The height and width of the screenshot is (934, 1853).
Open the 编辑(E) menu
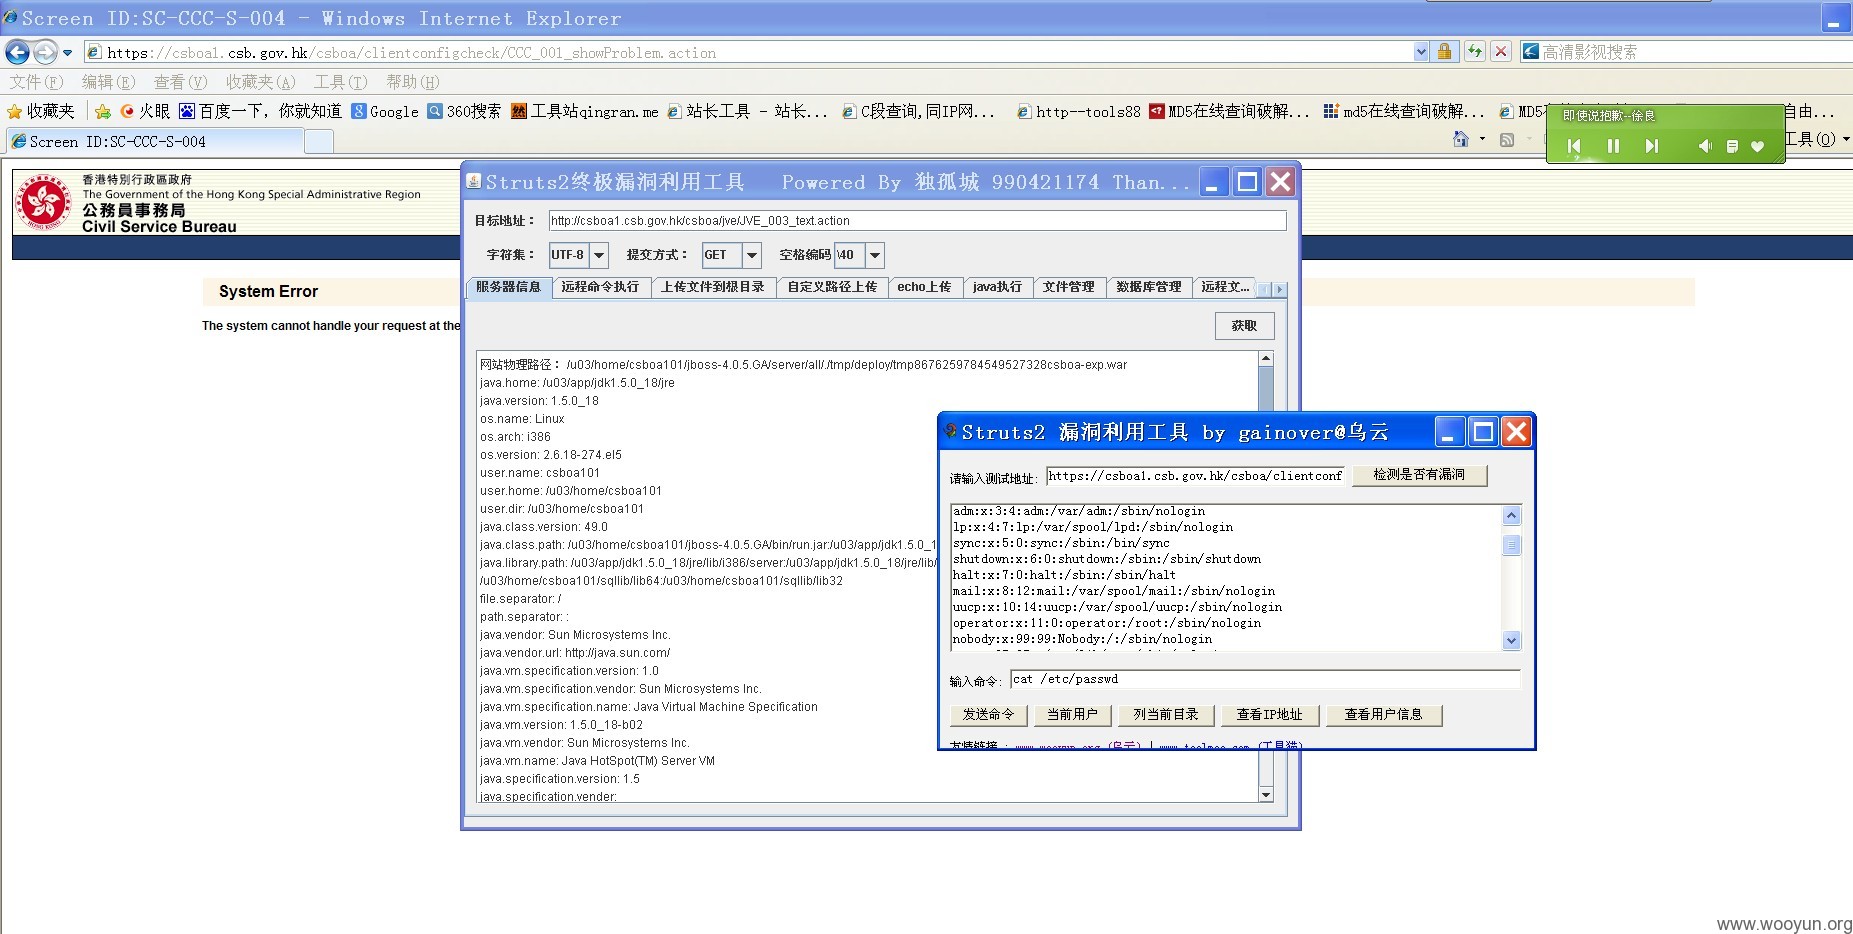point(108,82)
